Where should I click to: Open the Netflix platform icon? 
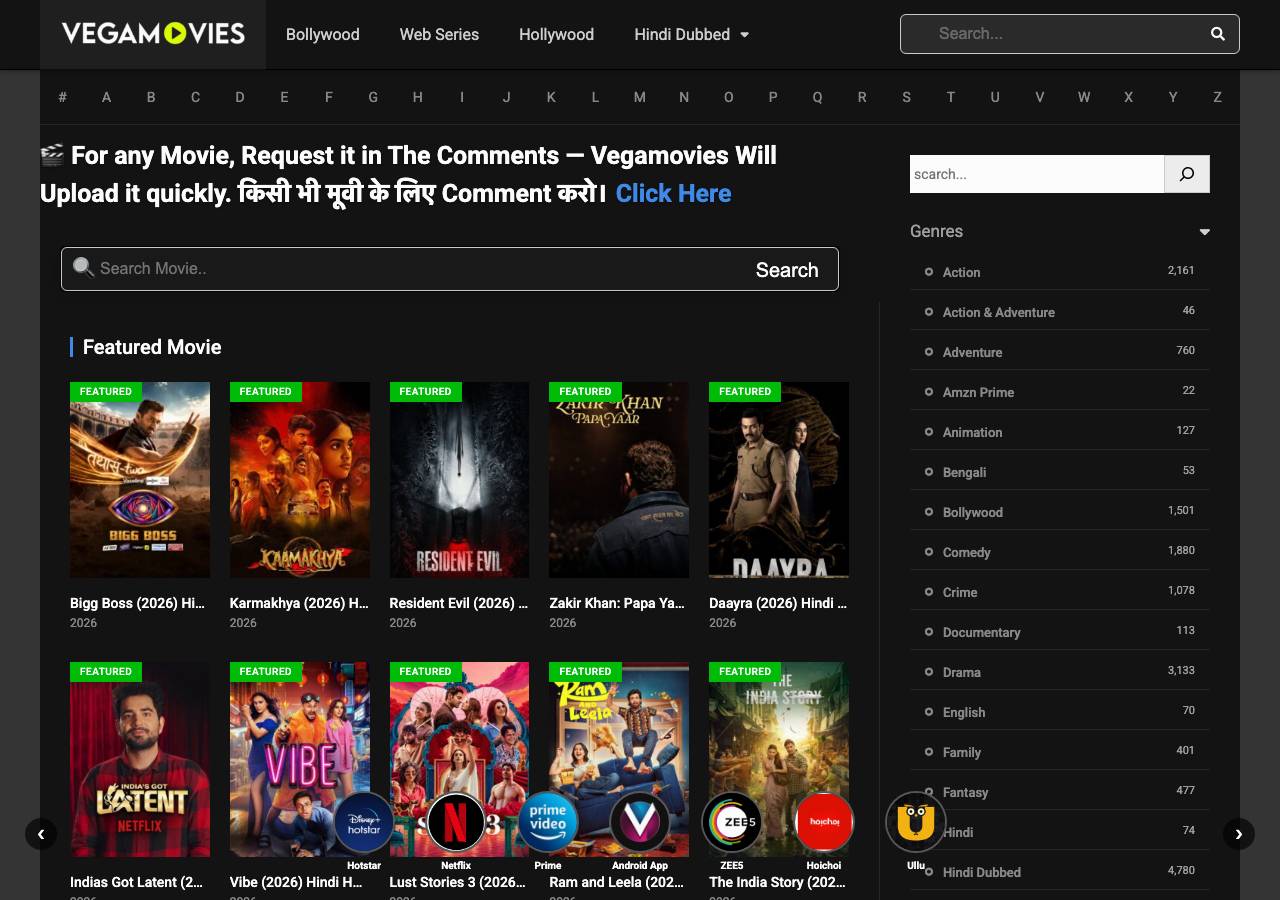point(456,823)
